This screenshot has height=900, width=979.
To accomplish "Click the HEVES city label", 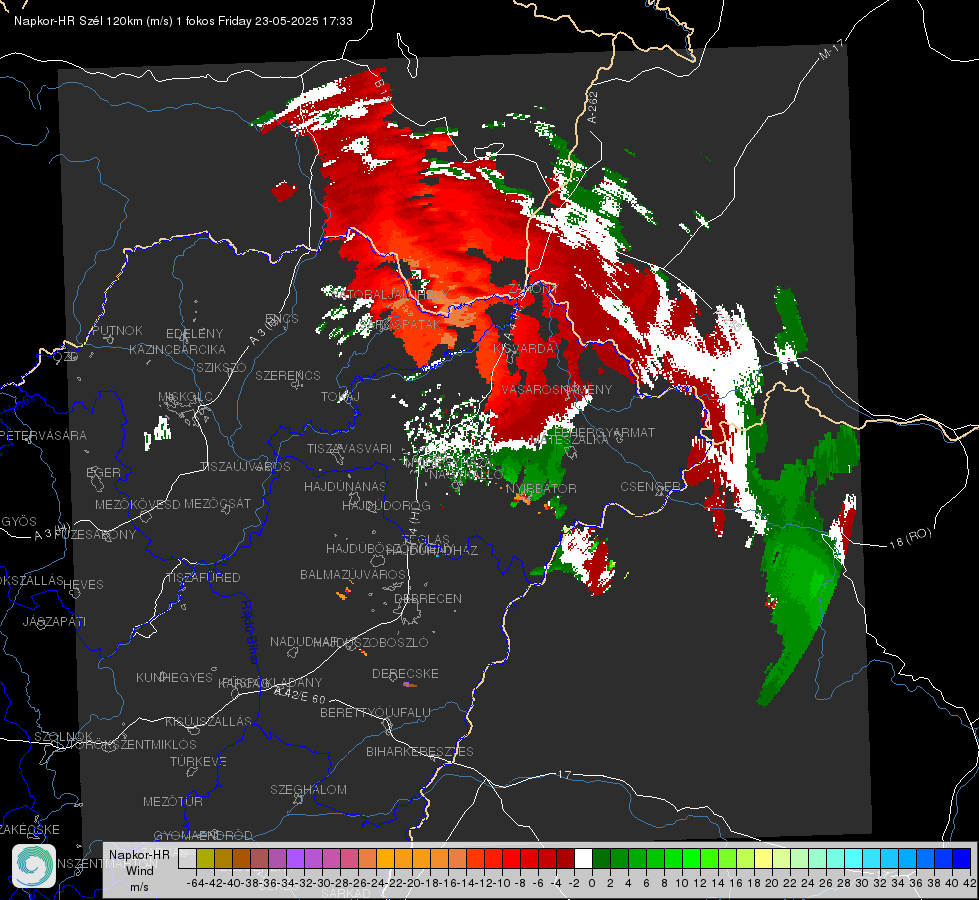I will 84,585.
